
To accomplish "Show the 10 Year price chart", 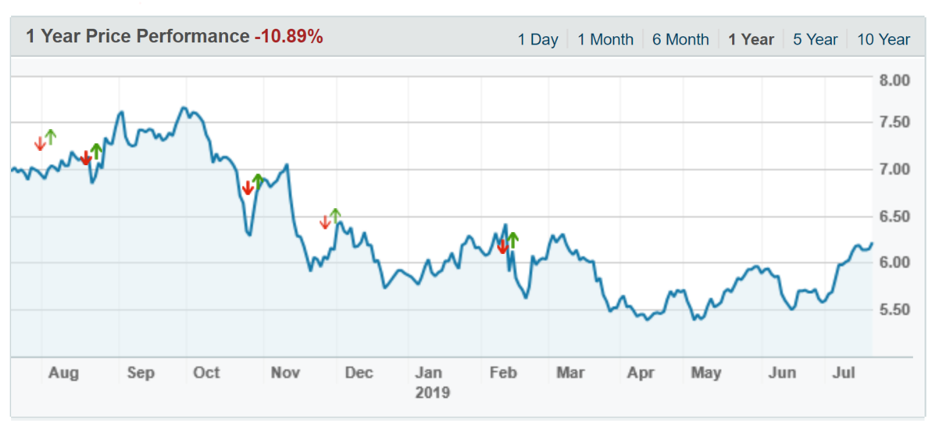I will [883, 40].
